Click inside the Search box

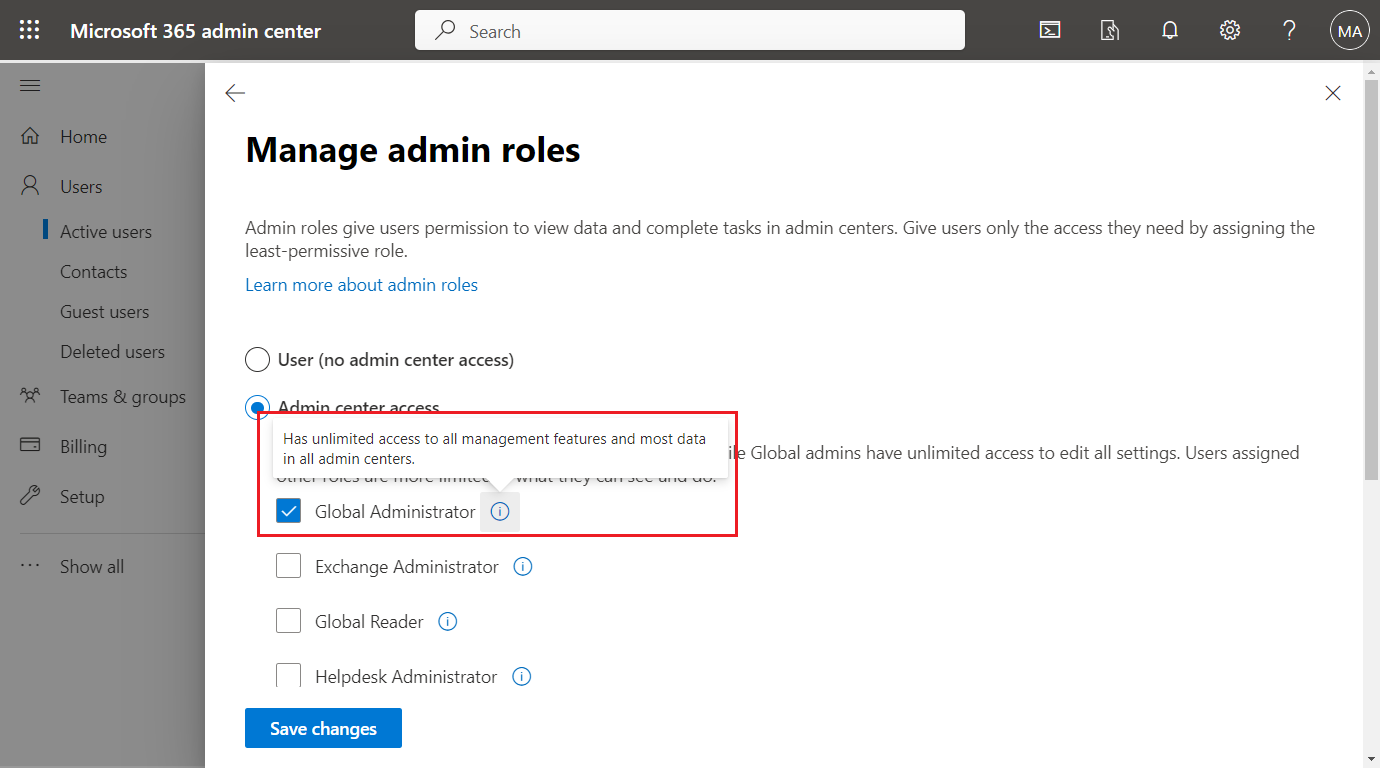(x=689, y=30)
